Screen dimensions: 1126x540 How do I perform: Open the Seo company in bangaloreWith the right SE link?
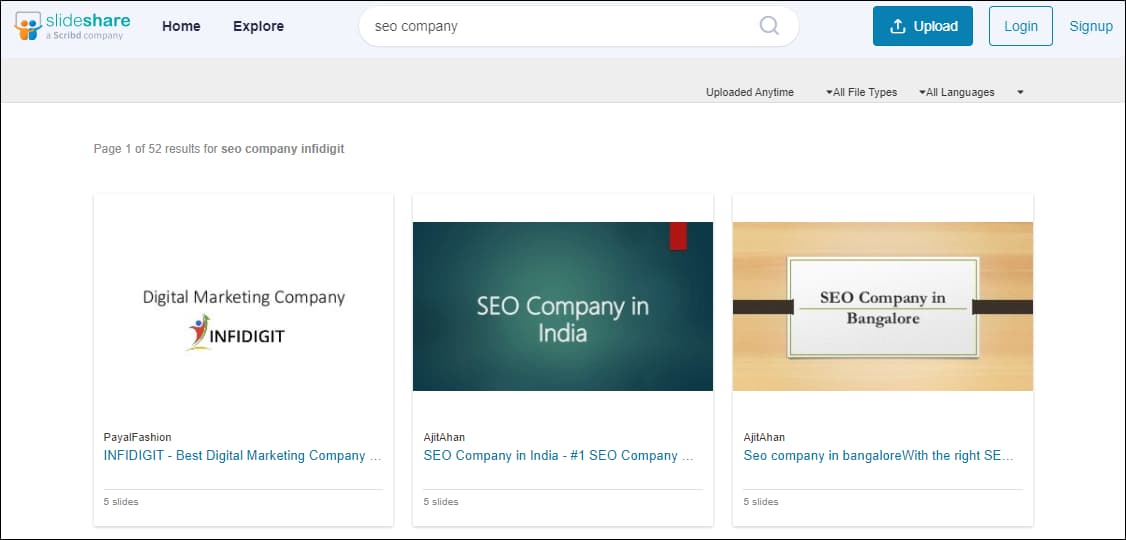878,455
